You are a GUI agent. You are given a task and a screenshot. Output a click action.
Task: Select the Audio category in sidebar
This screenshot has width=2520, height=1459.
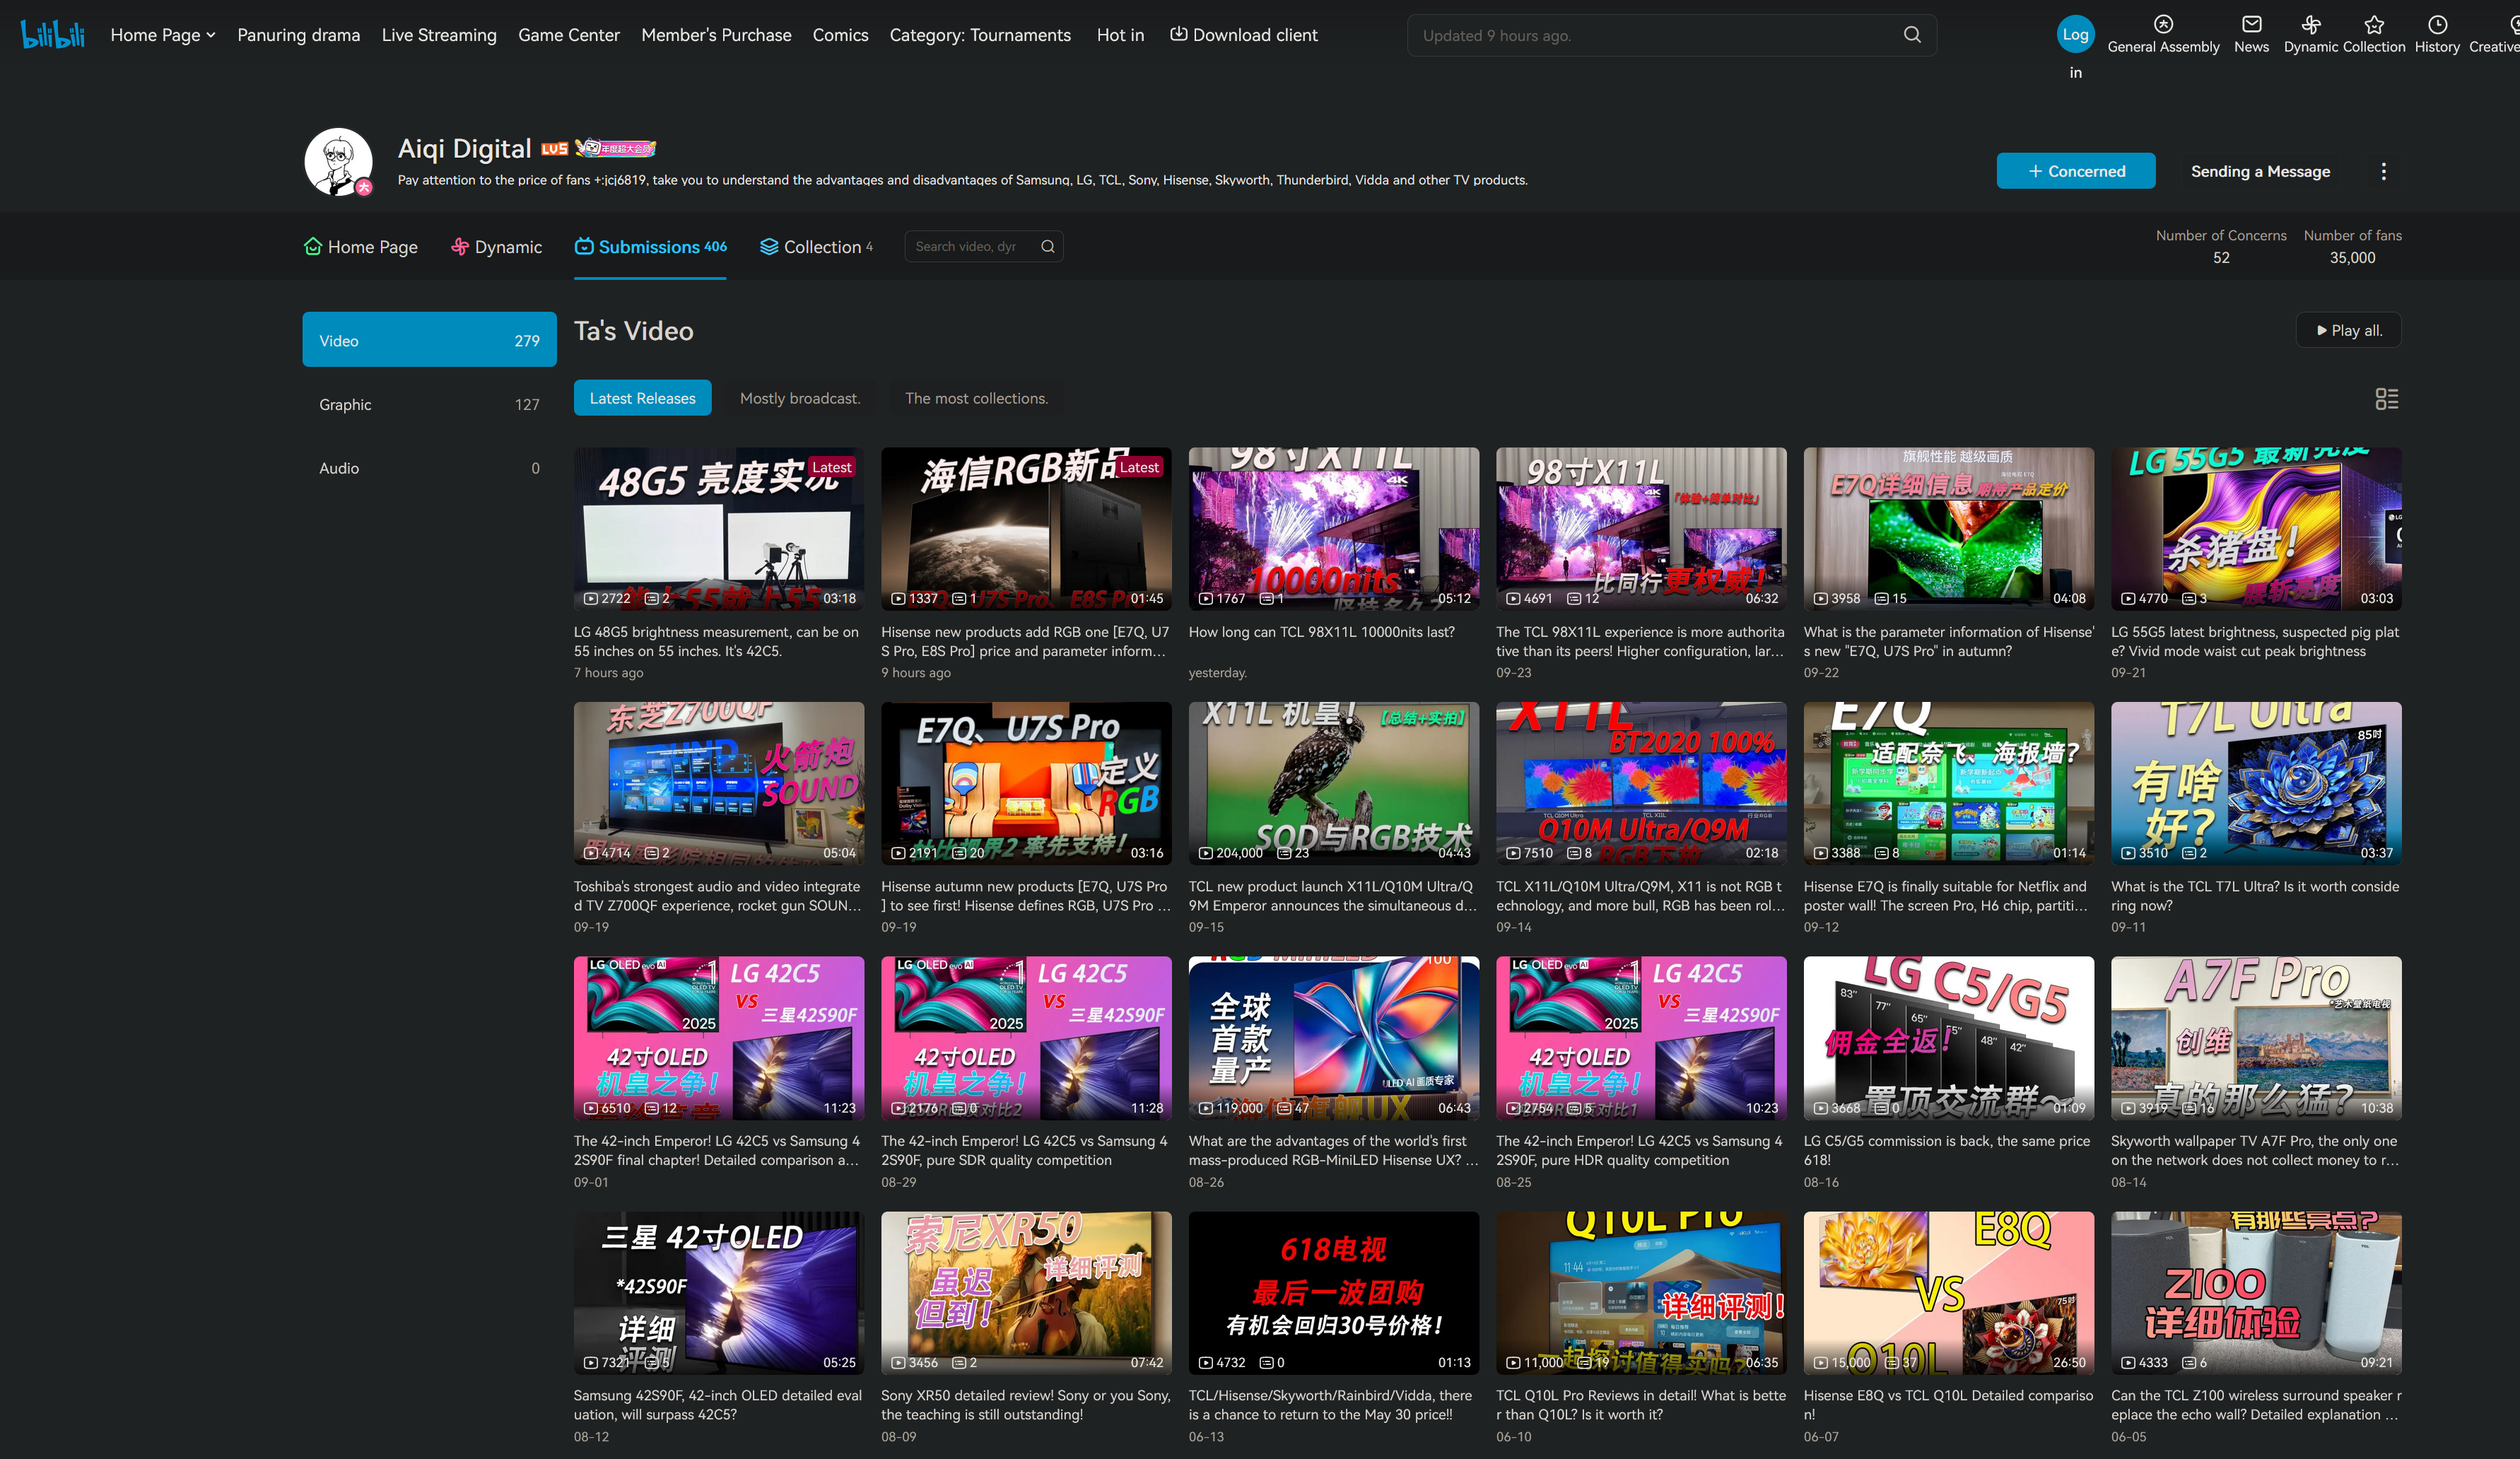[x=429, y=468]
